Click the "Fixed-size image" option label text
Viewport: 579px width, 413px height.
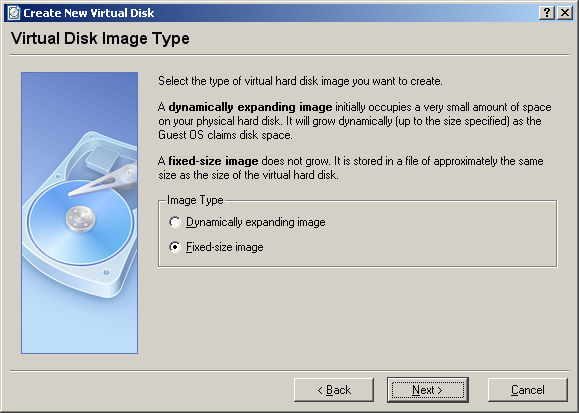pos(225,247)
